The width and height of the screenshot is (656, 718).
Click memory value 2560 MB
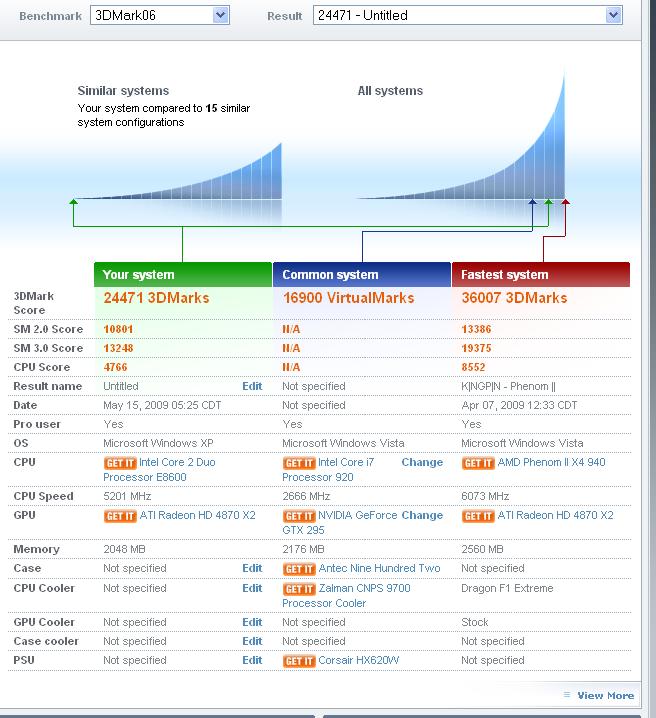pos(482,549)
